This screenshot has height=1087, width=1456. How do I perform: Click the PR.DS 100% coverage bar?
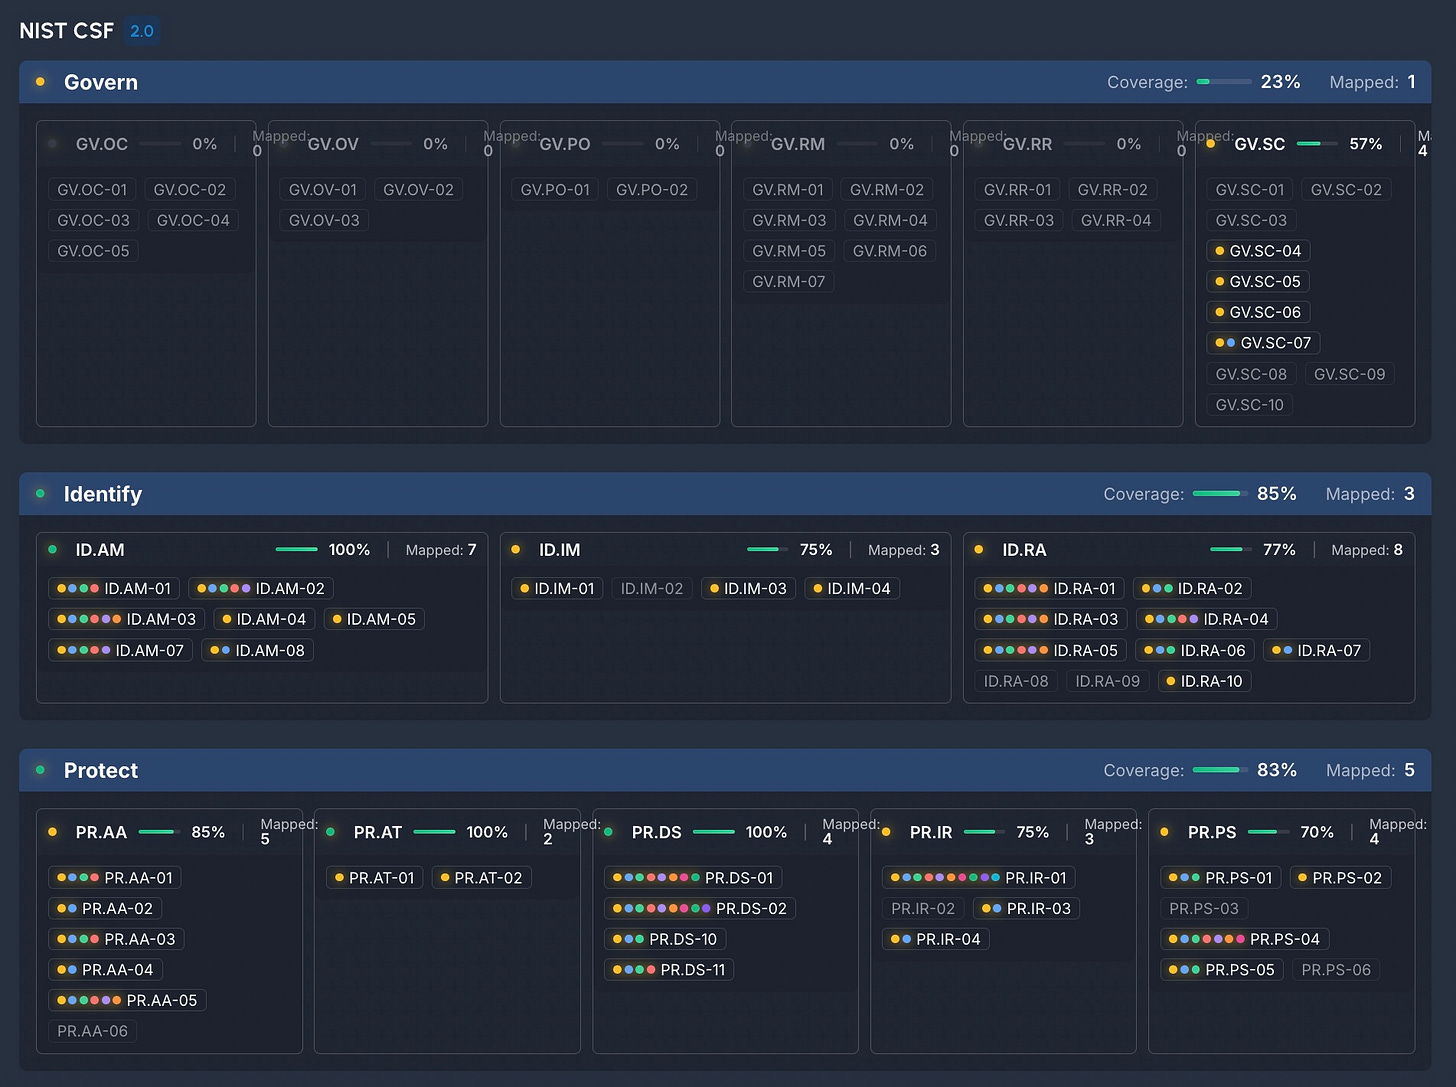point(714,831)
